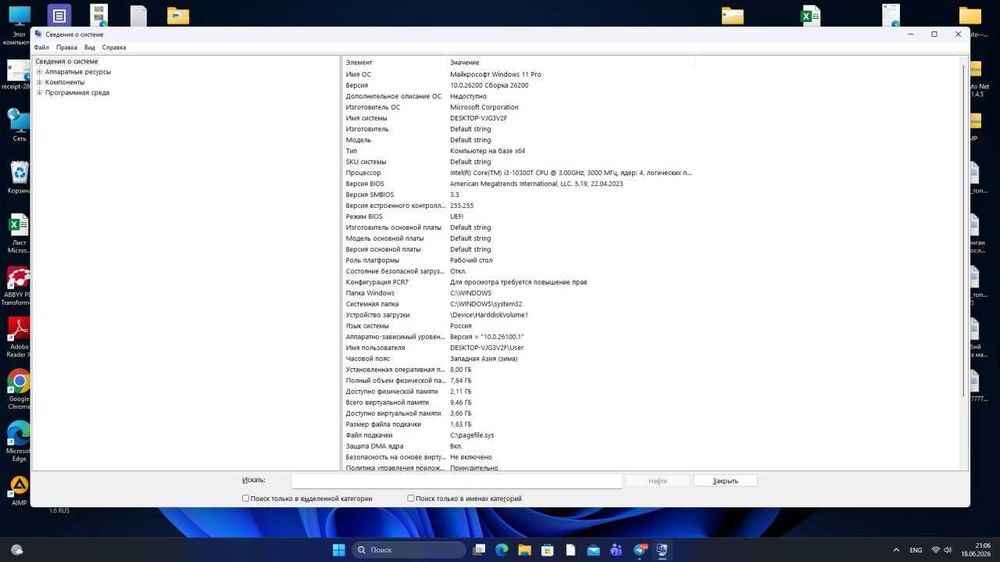Enable search only in selected category
This screenshot has width=1000, height=562.
coord(246,498)
